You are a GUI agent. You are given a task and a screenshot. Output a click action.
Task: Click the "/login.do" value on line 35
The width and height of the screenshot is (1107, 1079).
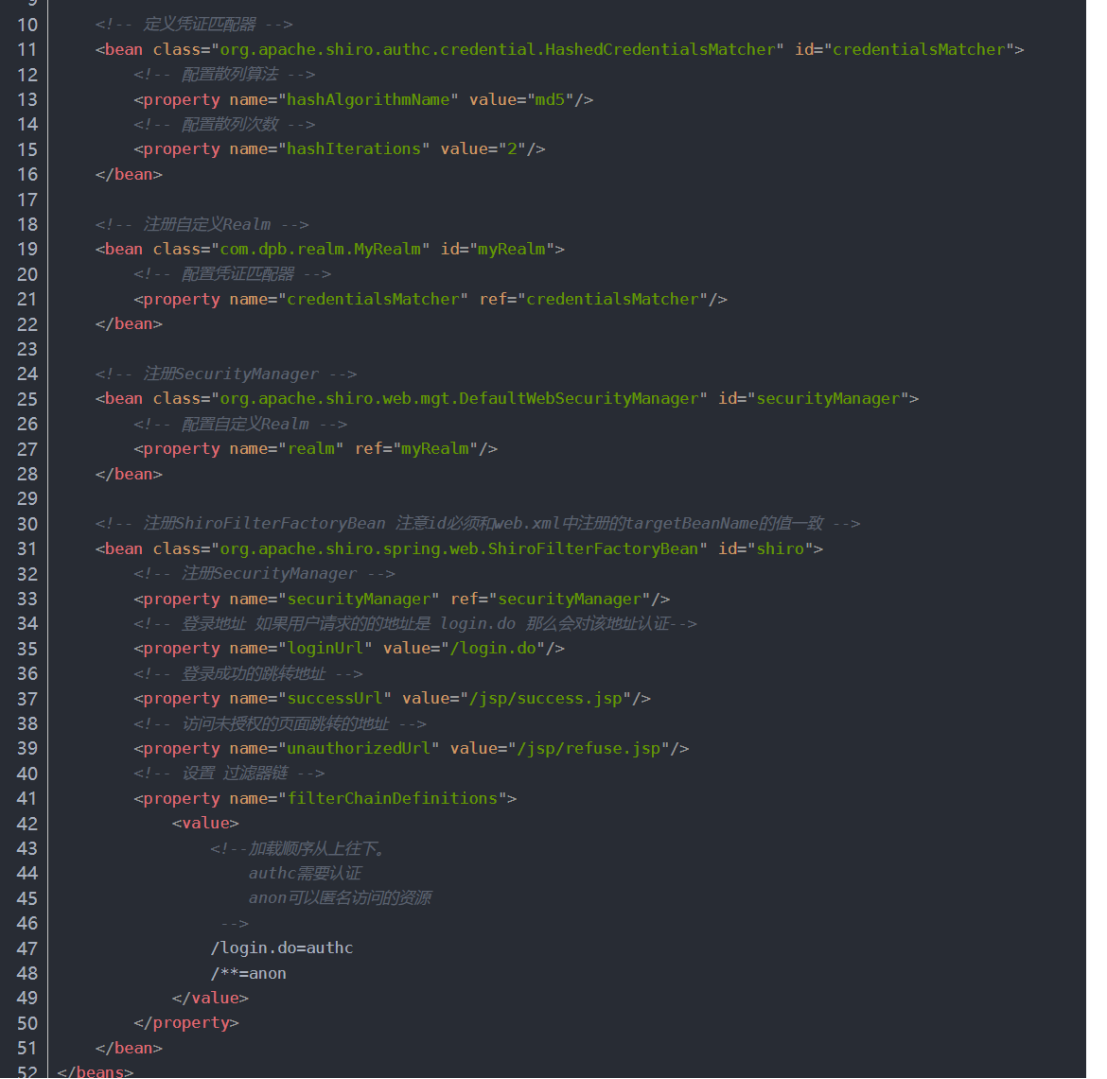[x=493, y=648]
